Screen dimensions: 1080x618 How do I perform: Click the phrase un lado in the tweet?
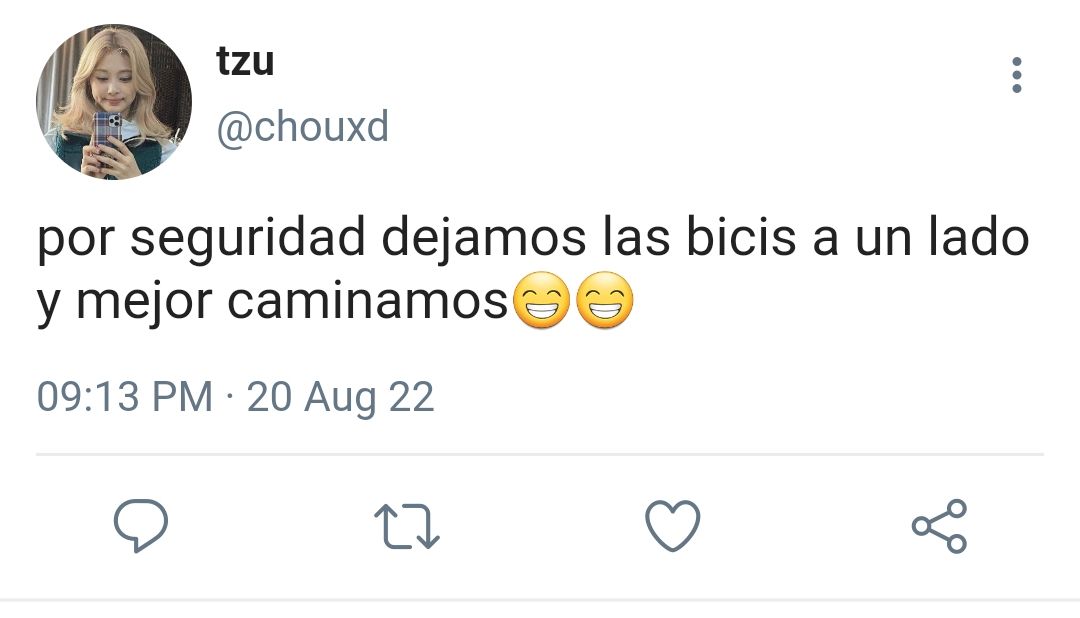coord(942,237)
